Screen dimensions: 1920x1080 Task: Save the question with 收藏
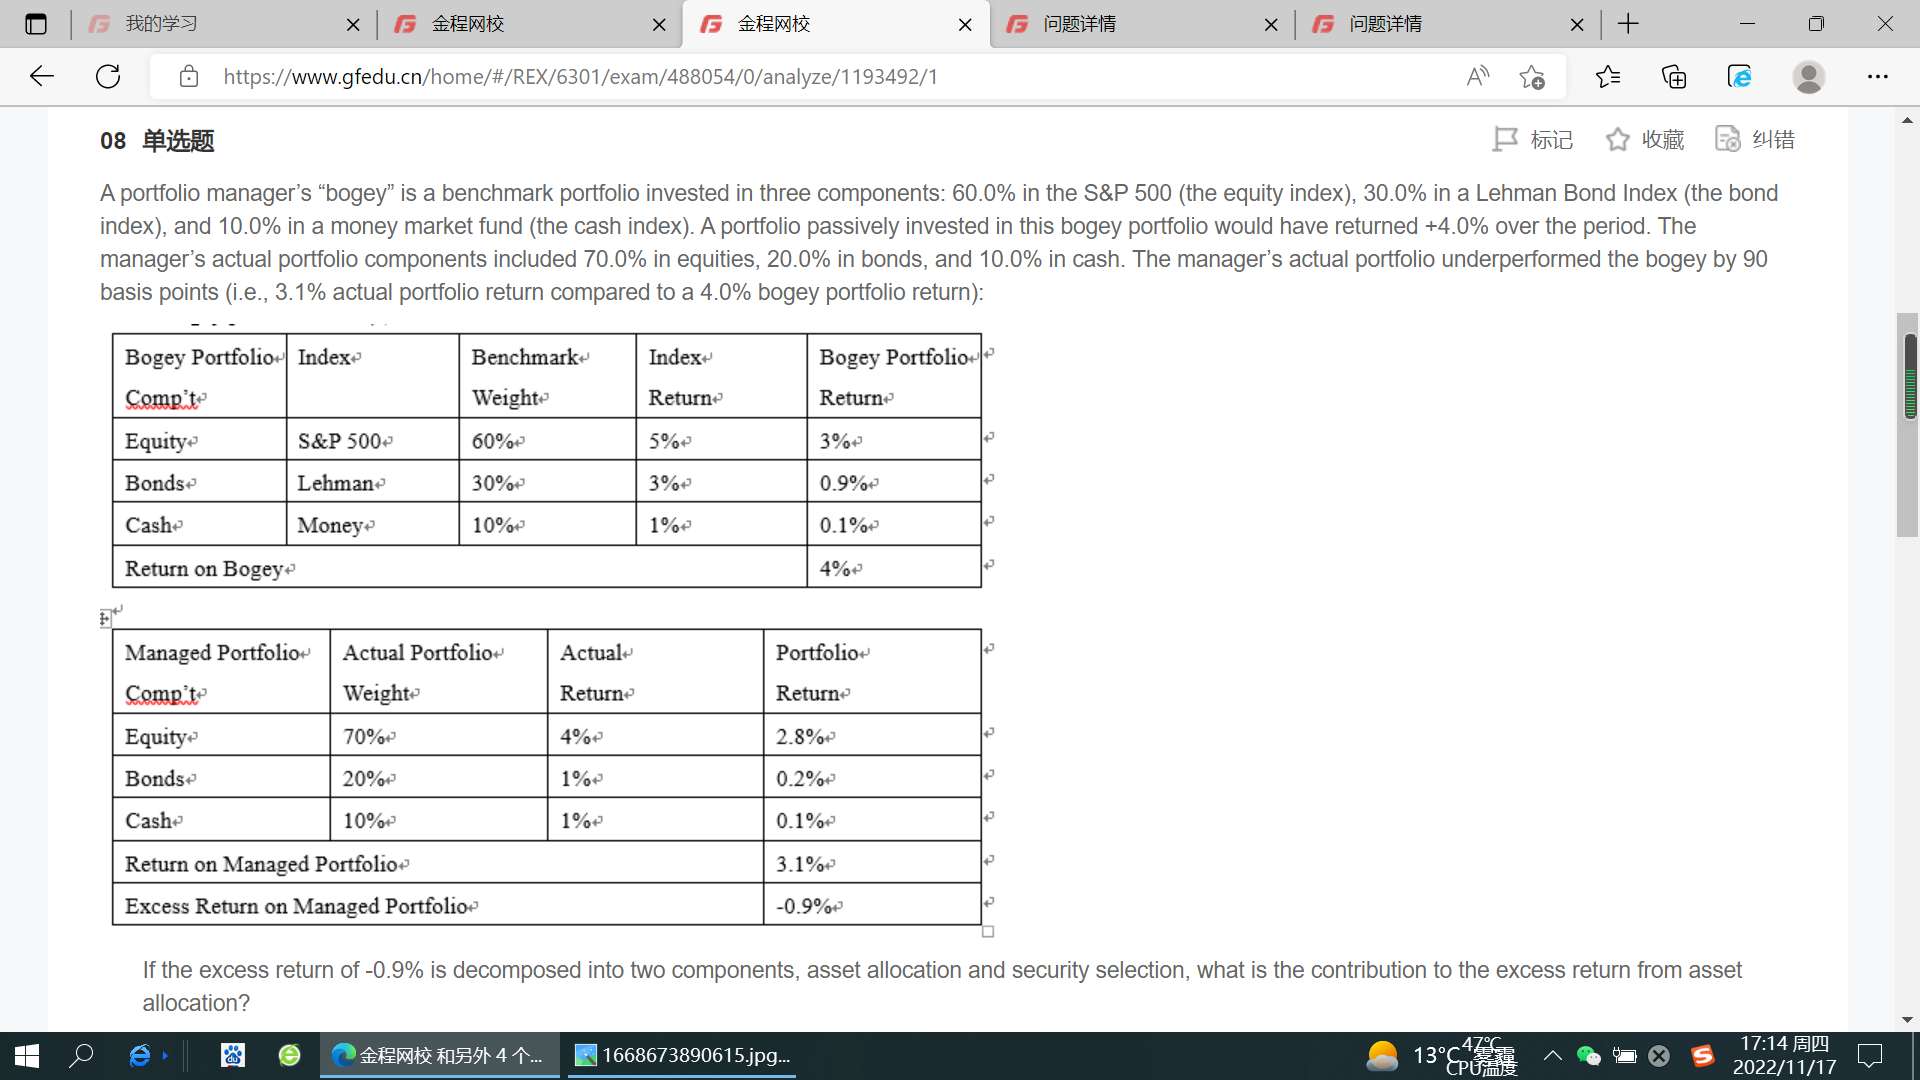coord(1645,140)
